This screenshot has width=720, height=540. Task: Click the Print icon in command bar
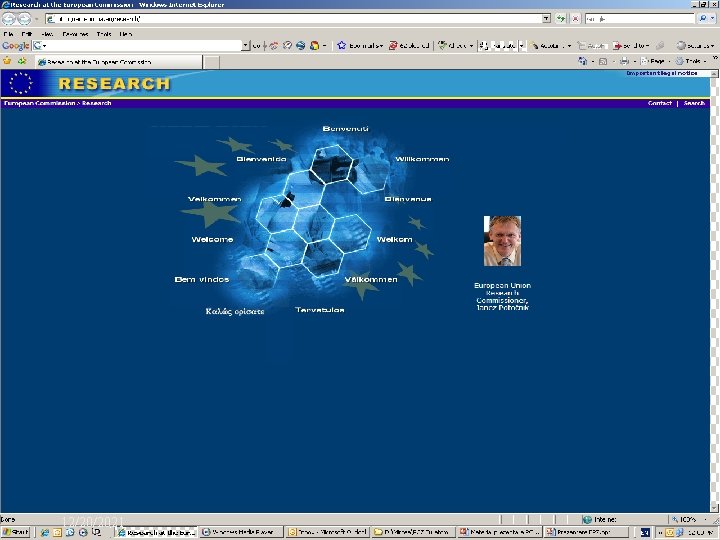point(624,61)
